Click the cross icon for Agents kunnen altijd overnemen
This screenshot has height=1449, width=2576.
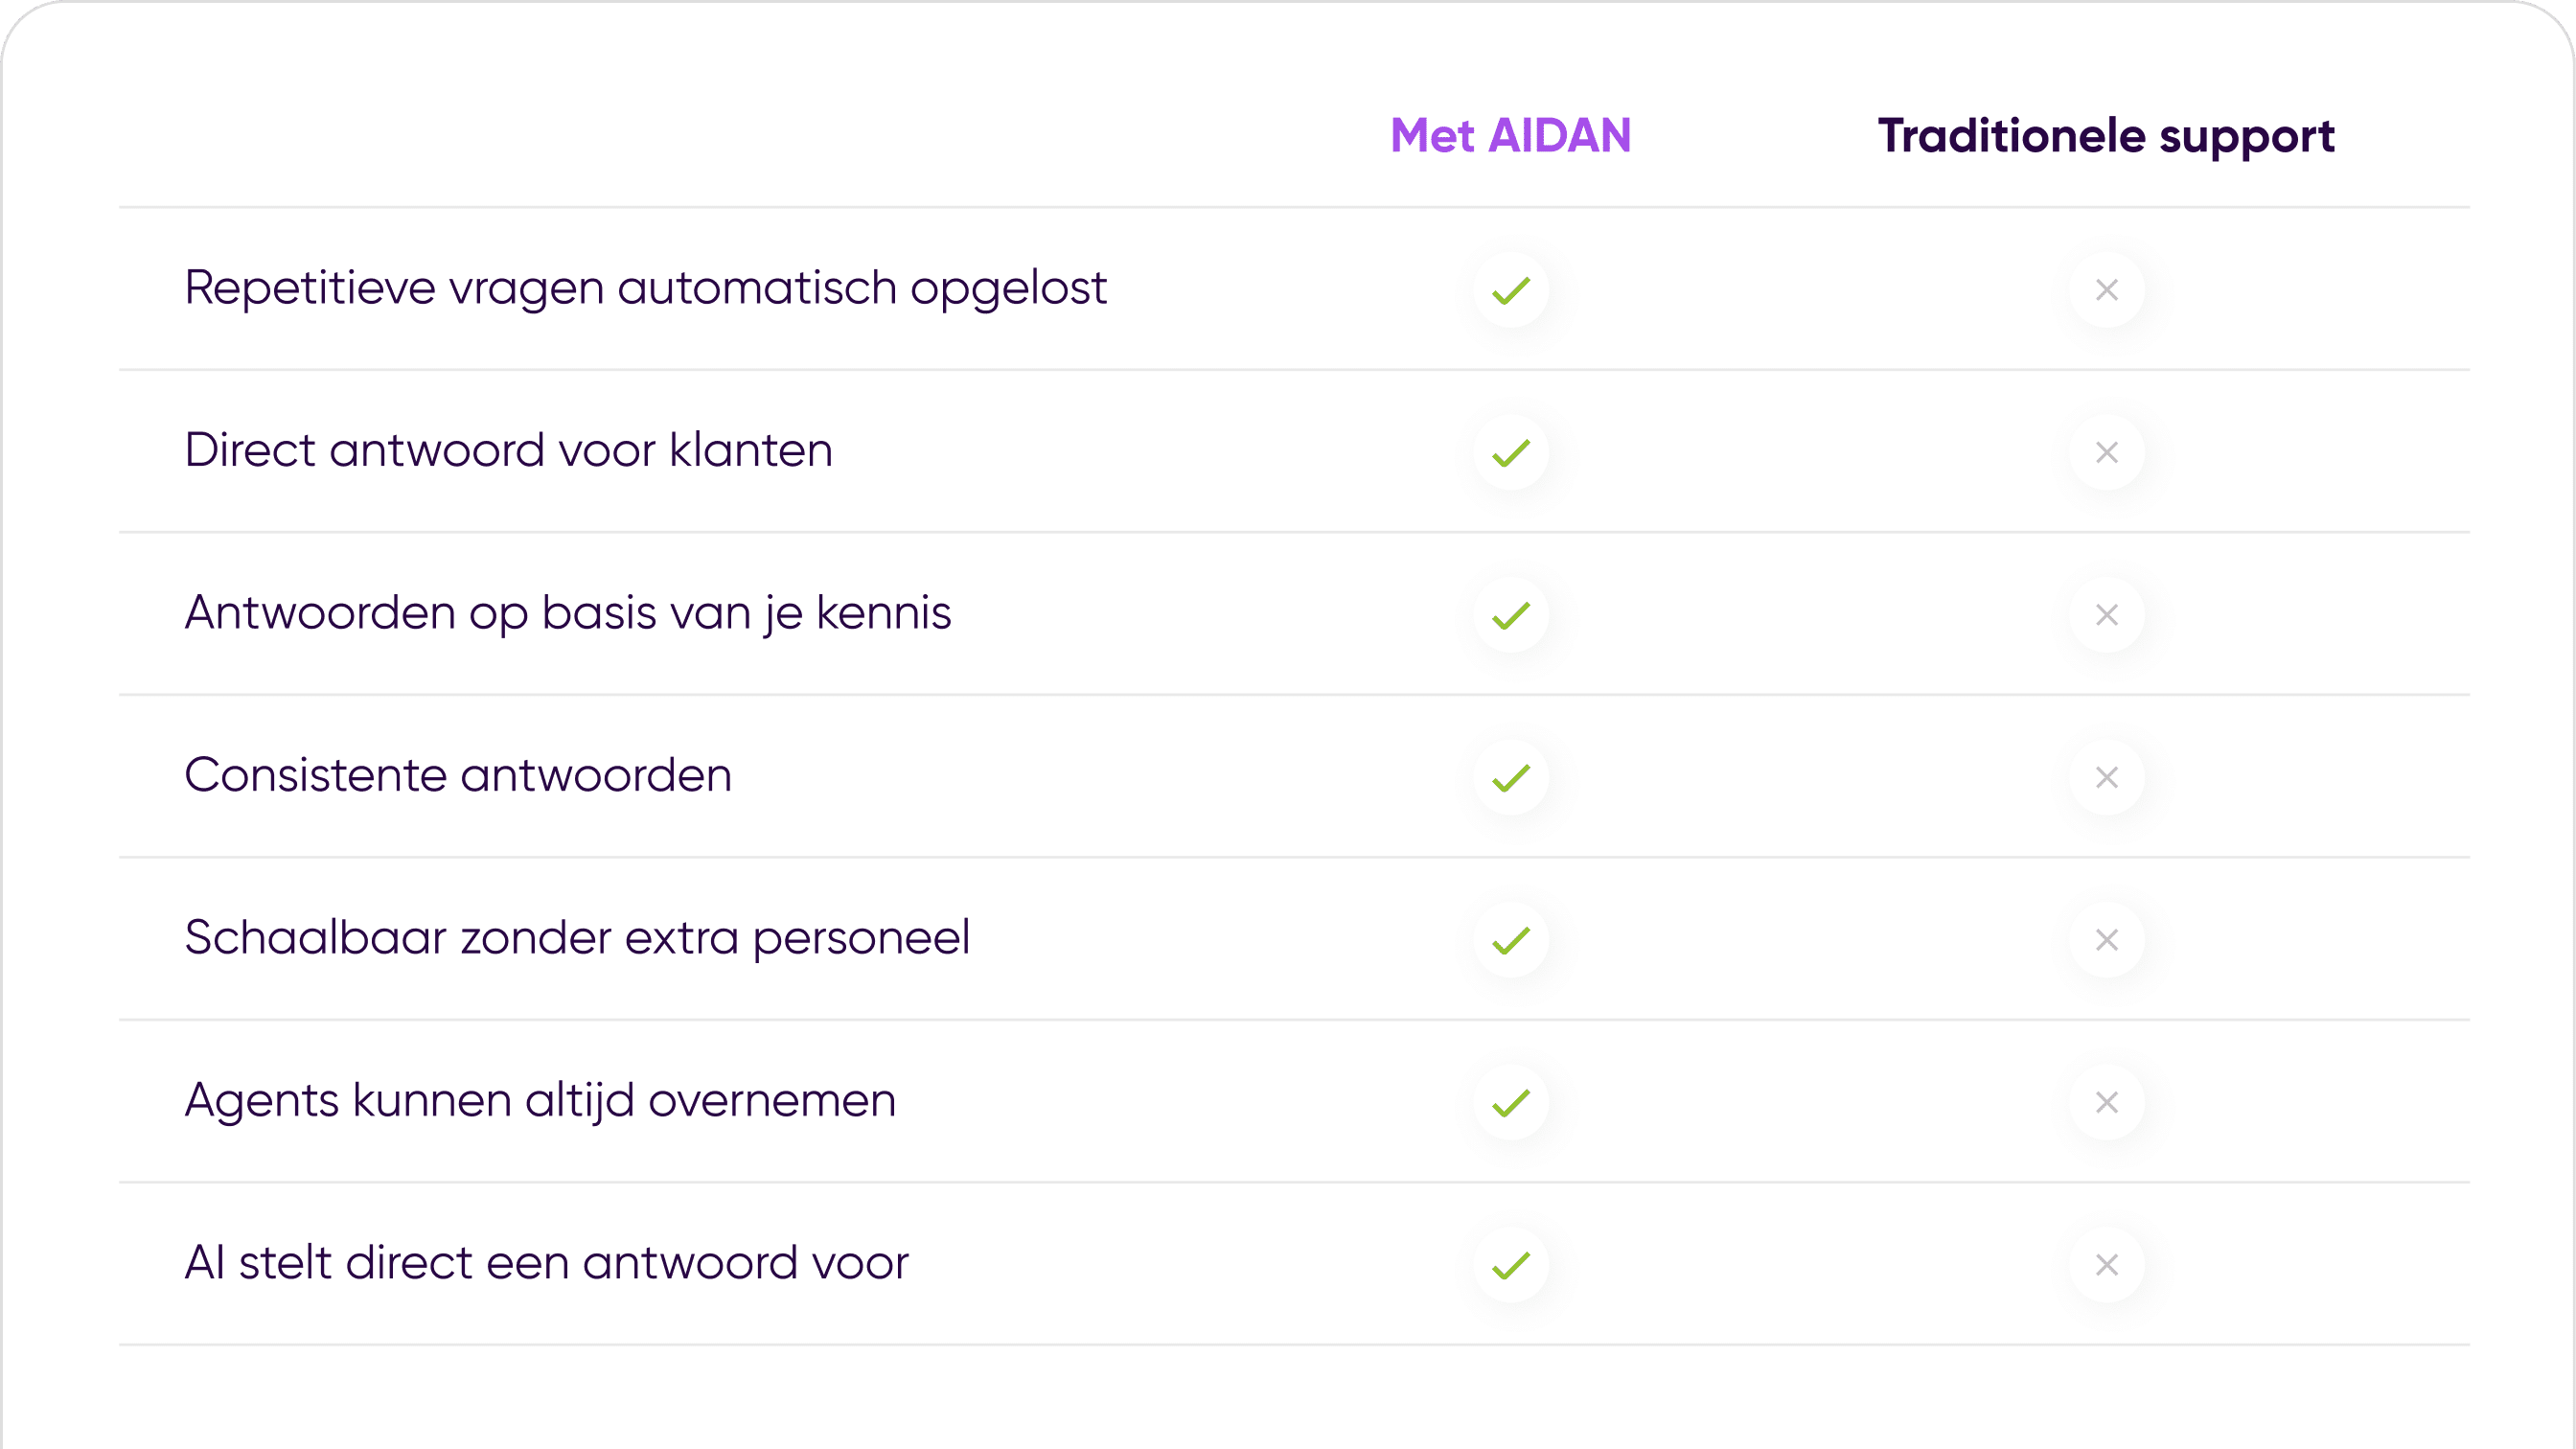(2107, 1103)
